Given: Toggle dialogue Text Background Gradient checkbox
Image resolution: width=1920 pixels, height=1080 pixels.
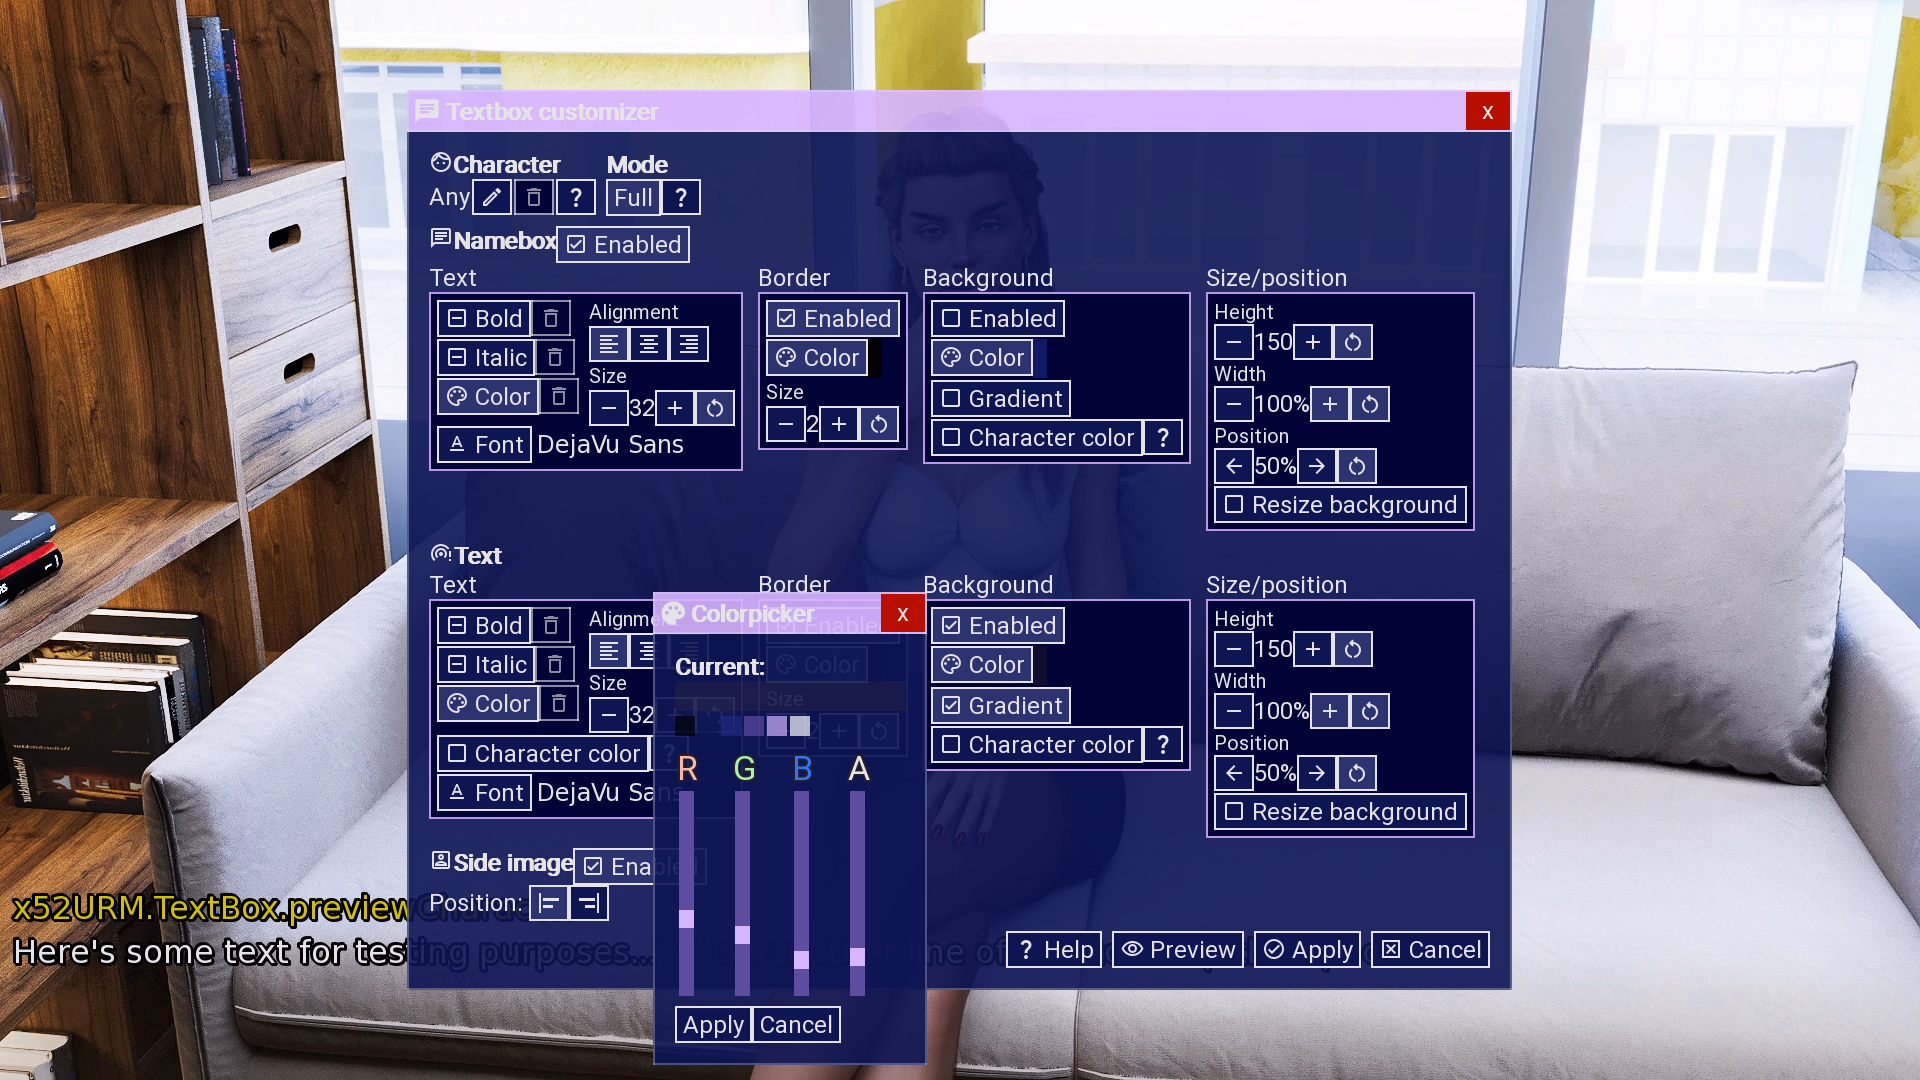Looking at the screenshot, I should pos(1001,706).
